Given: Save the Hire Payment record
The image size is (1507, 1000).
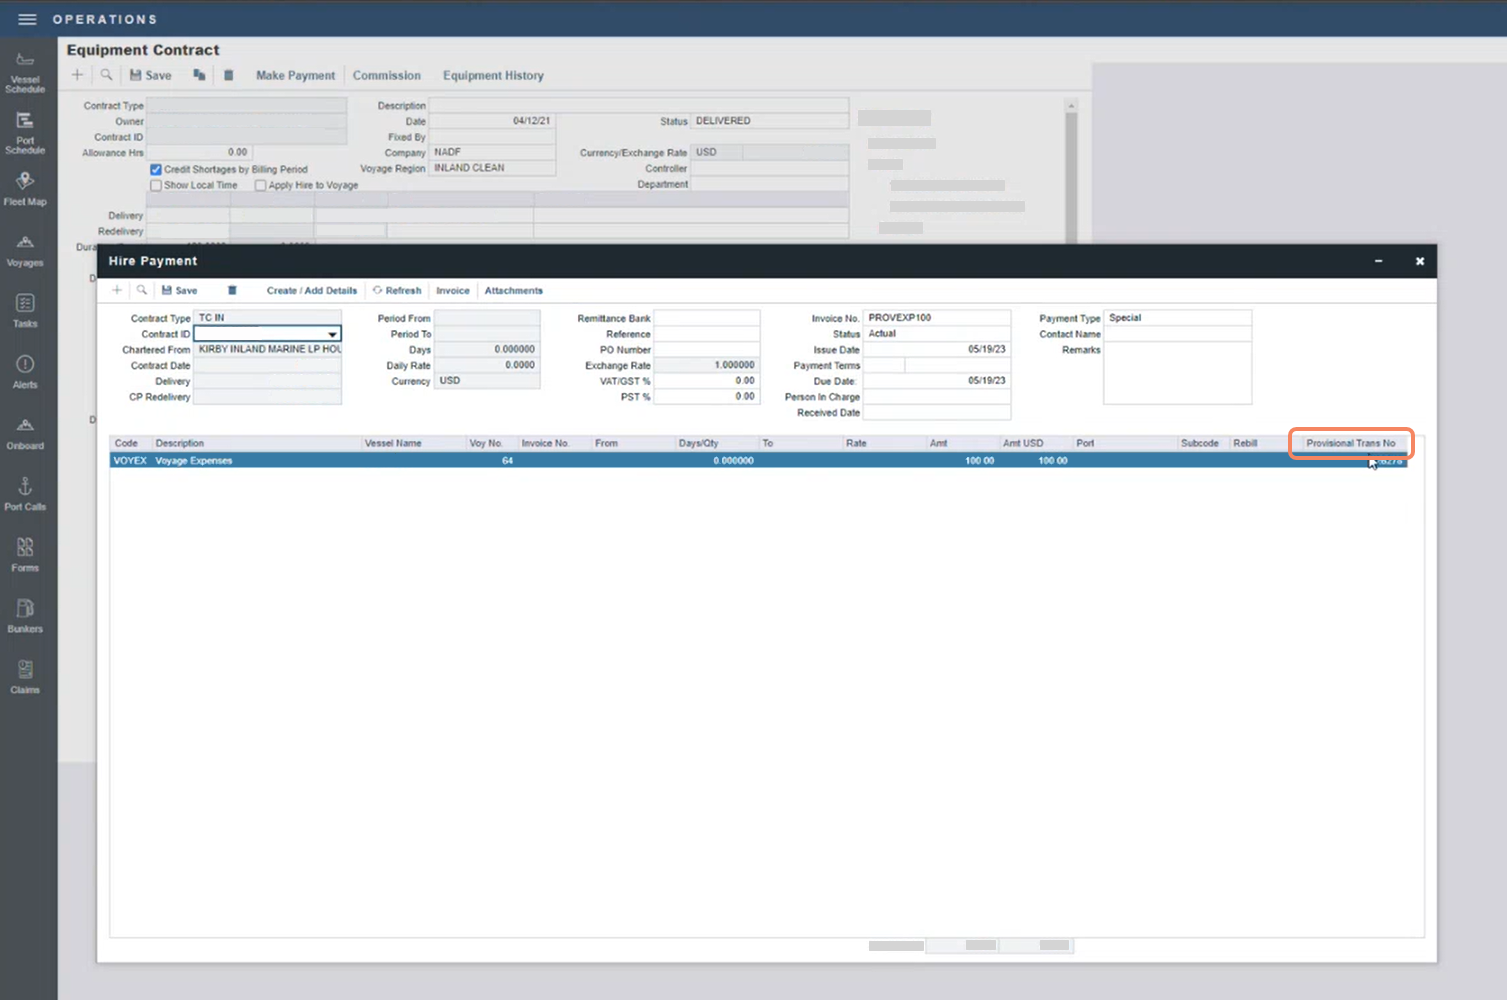Looking at the screenshot, I should 179,290.
